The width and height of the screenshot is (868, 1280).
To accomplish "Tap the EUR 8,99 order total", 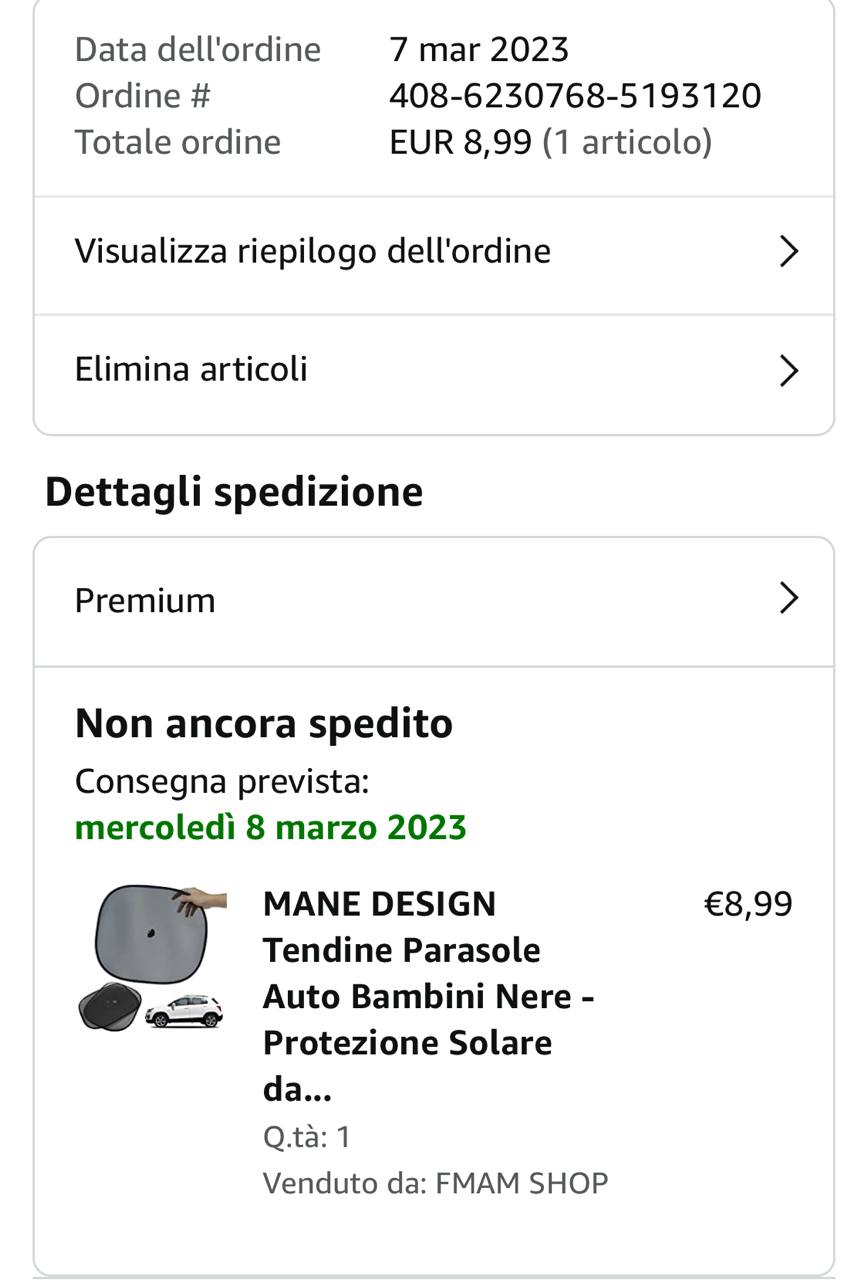I will [460, 142].
